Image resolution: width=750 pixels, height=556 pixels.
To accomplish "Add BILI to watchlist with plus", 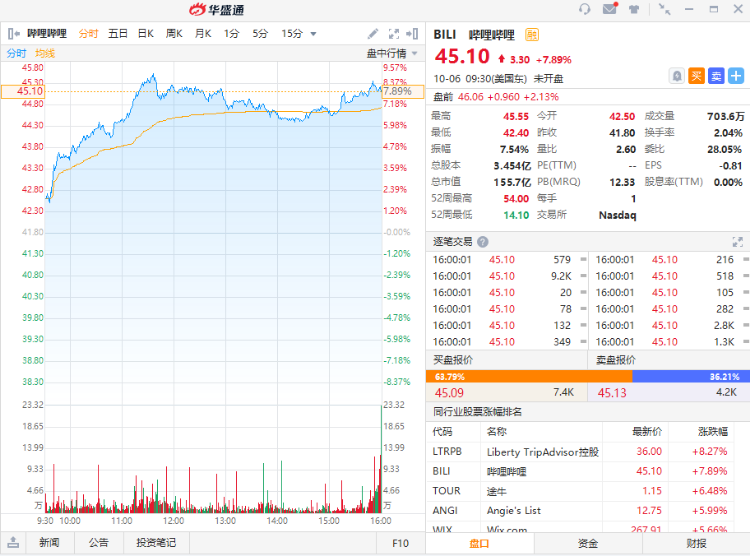I will click(x=736, y=76).
